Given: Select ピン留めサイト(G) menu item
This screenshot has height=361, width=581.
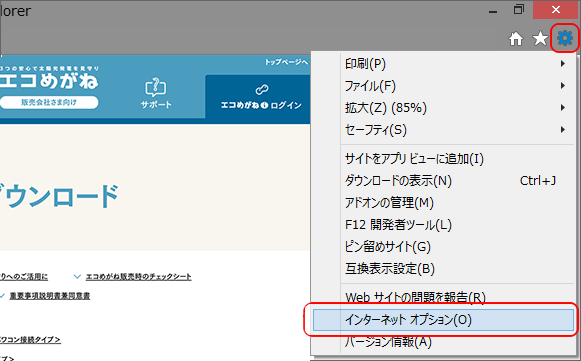Looking at the screenshot, I should click(444, 246).
